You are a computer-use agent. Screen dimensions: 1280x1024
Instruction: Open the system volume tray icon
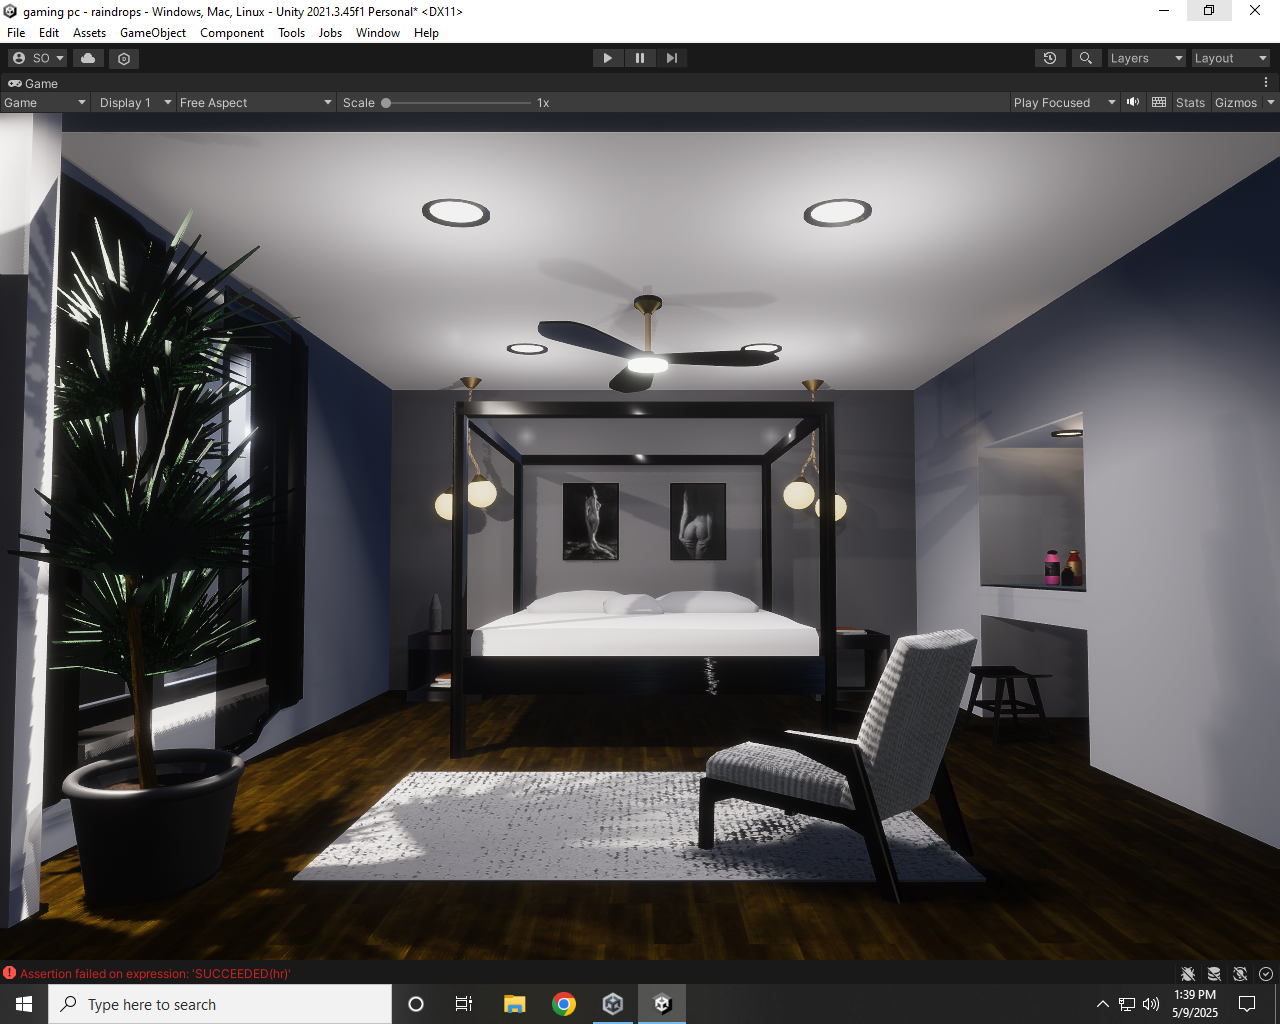pos(1151,1004)
